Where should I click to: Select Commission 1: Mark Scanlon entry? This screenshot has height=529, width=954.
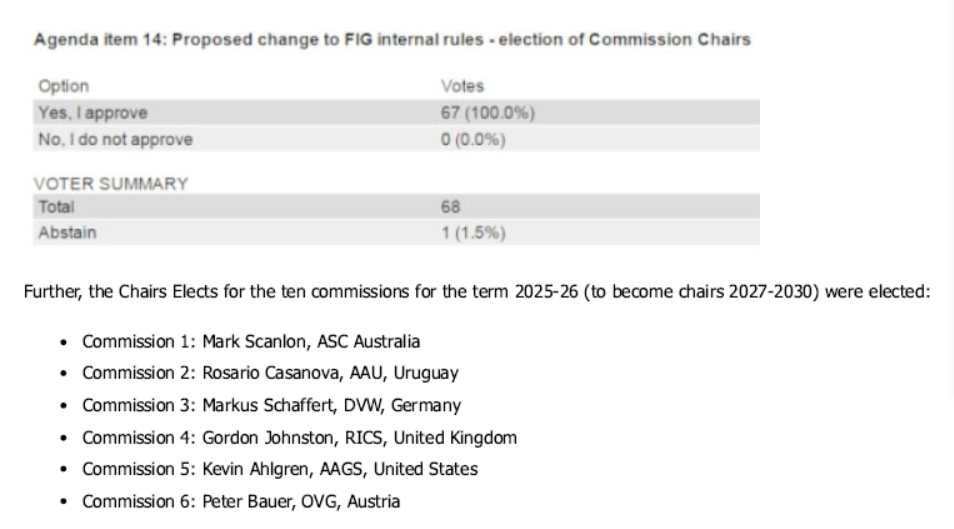251,342
